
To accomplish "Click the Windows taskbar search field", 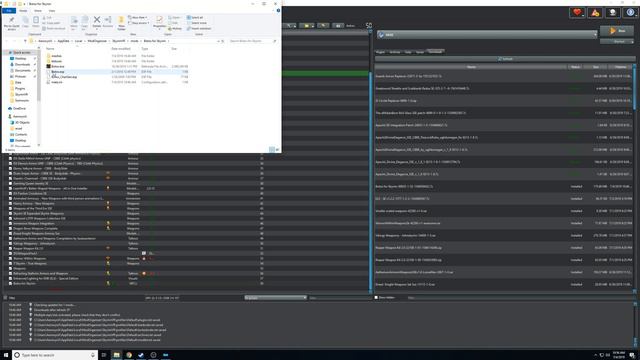I will click(55, 355).
